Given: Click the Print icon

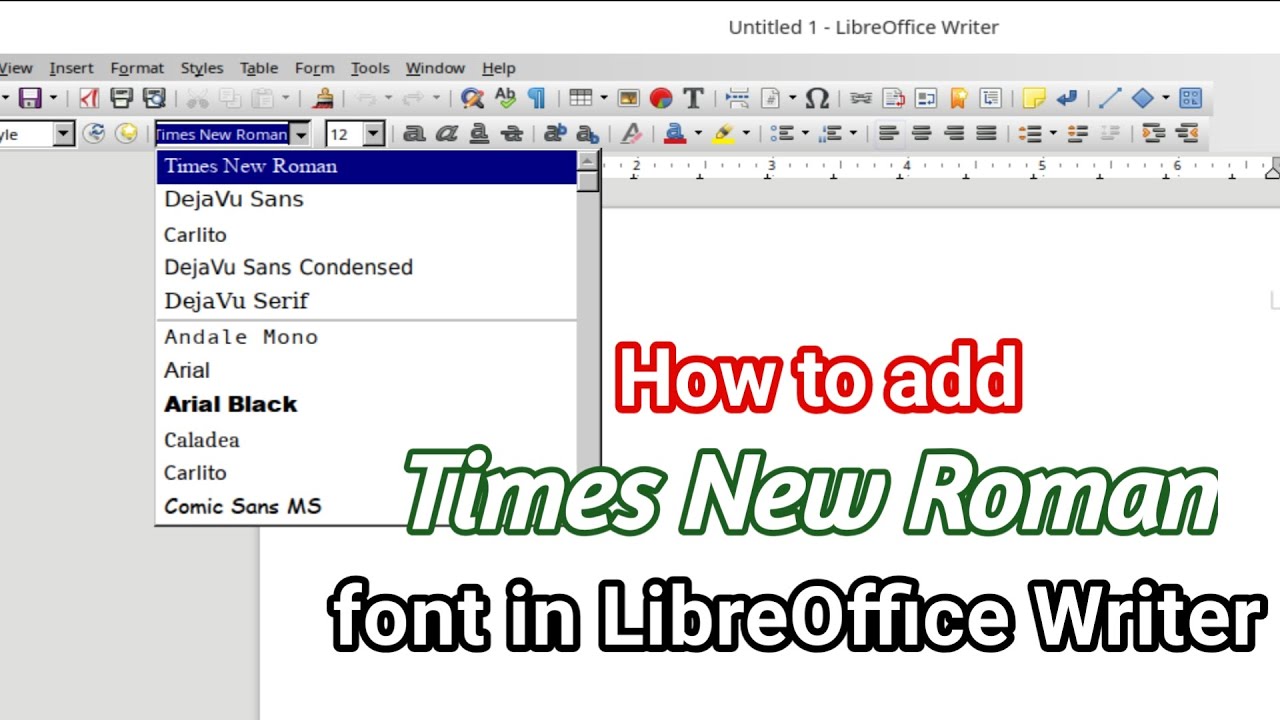Looking at the screenshot, I should click(x=122, y=98).
